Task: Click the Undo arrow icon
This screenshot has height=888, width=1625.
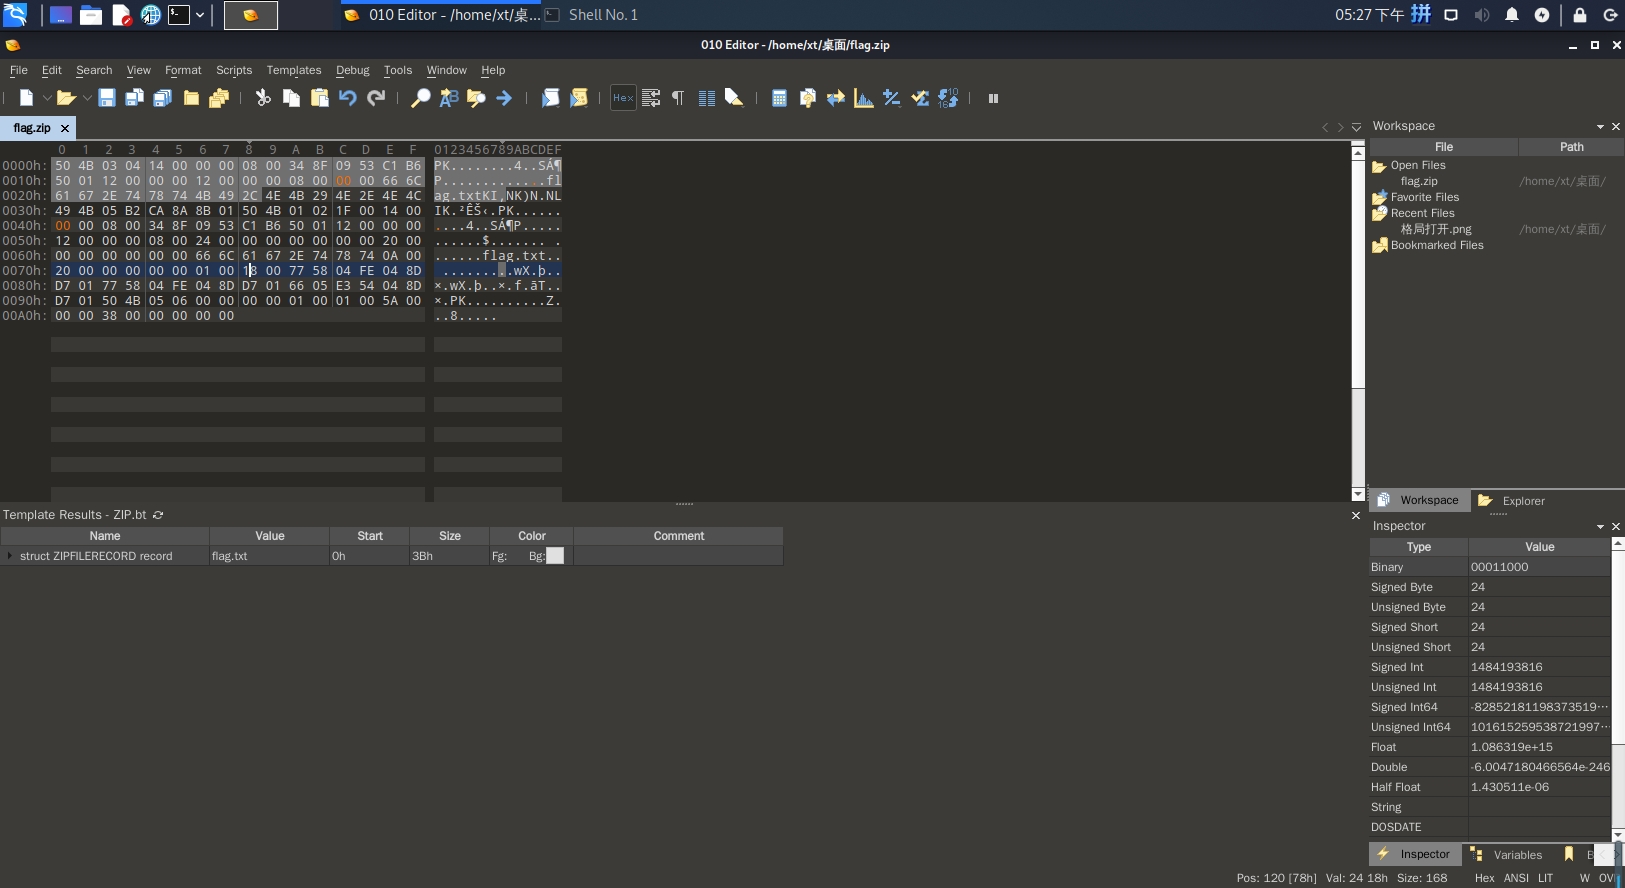Action: pyautogui.click(x=347, y=98)
